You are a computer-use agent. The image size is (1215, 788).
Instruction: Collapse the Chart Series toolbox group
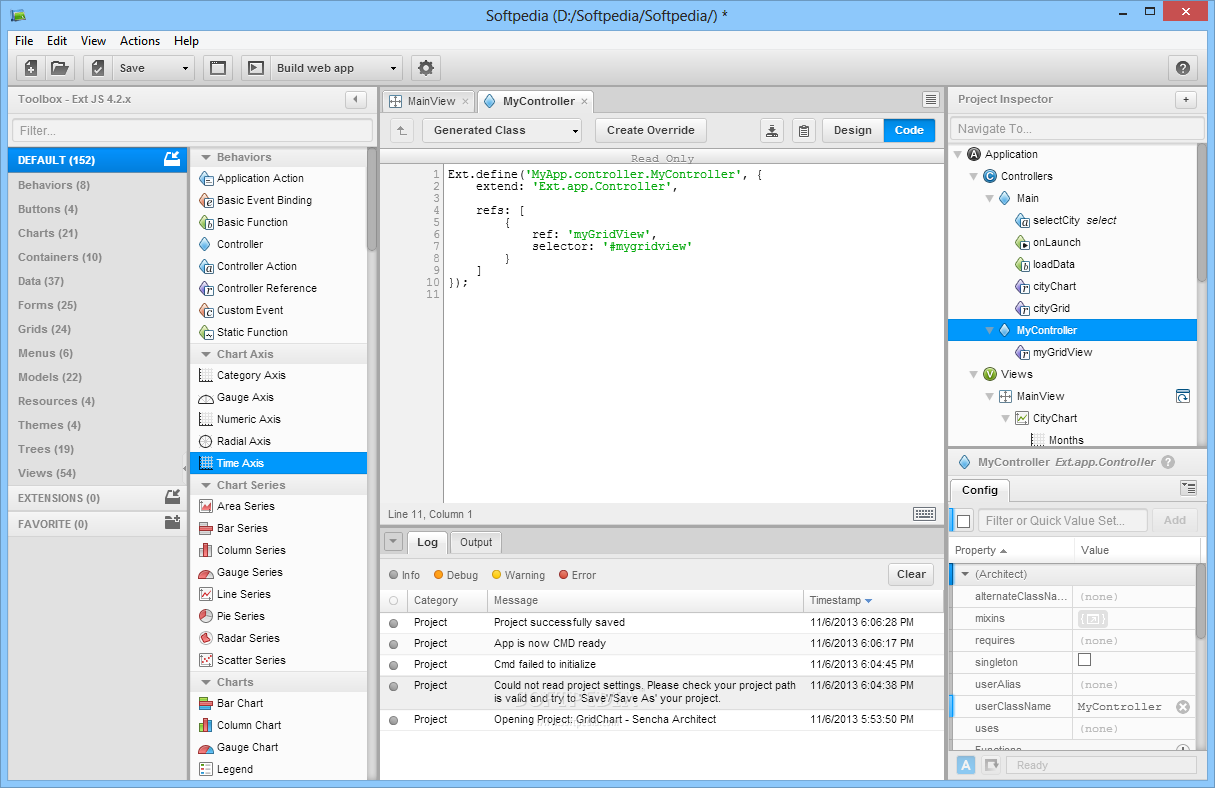(x=206, y=485)
